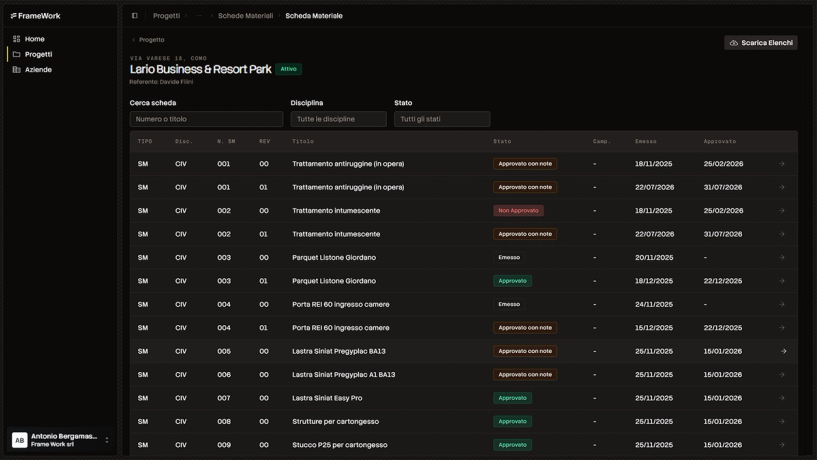Open row arrow for 003 rev 01

[782, 281]
